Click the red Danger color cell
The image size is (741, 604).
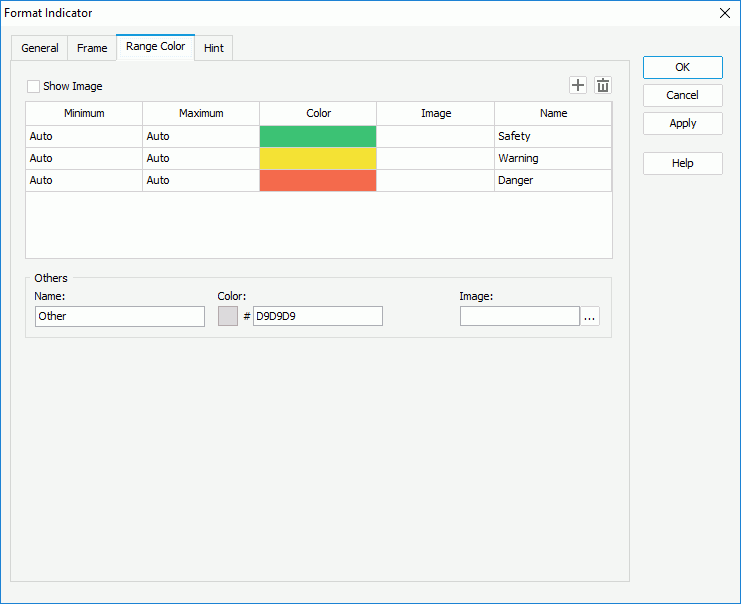pyautogui.click(x=318, y=180)
